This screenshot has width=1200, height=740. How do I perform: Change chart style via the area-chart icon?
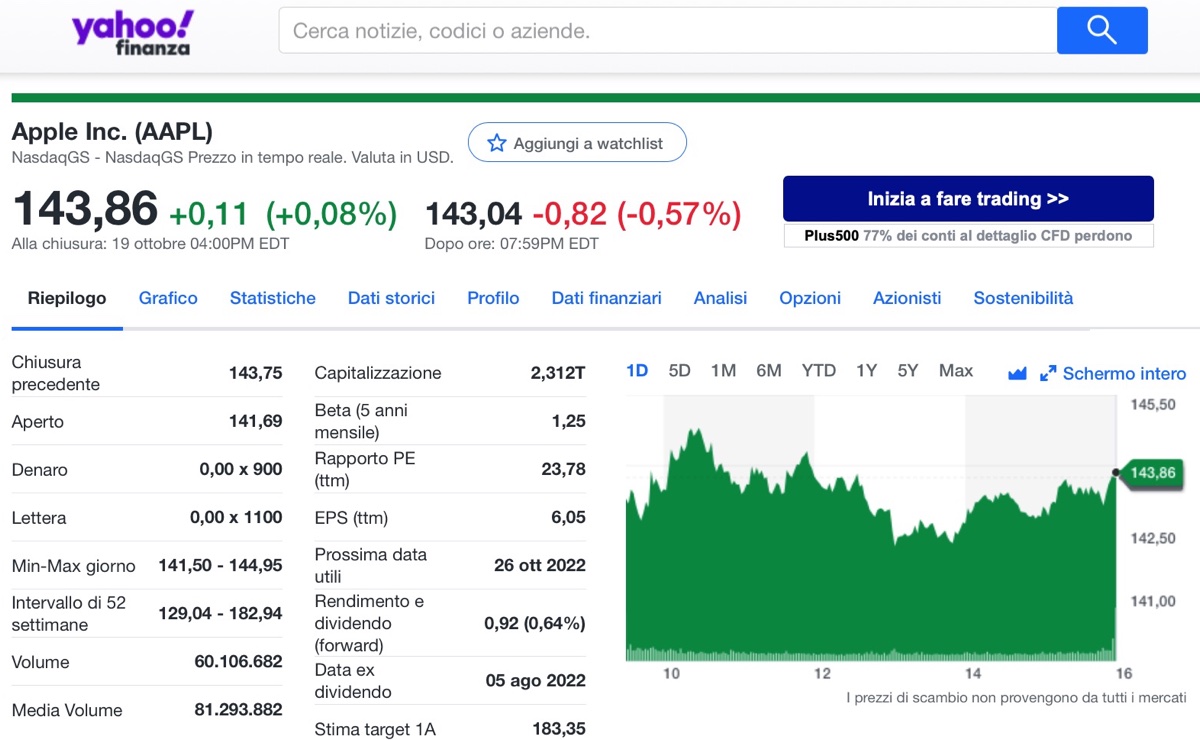[x=1016, y=372]
